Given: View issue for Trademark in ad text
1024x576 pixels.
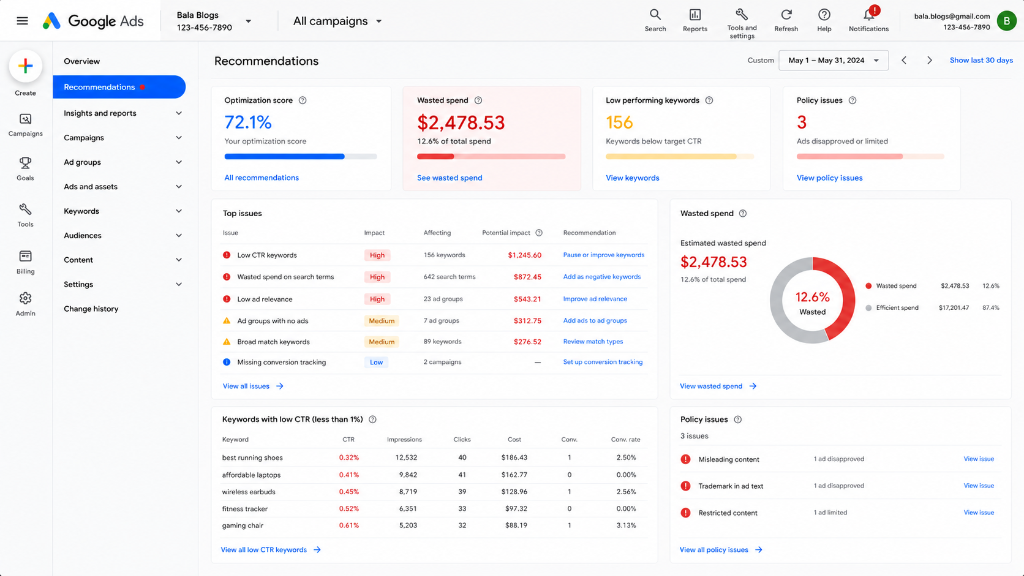Looking at the screenshot, I should [x=978, y=486].
